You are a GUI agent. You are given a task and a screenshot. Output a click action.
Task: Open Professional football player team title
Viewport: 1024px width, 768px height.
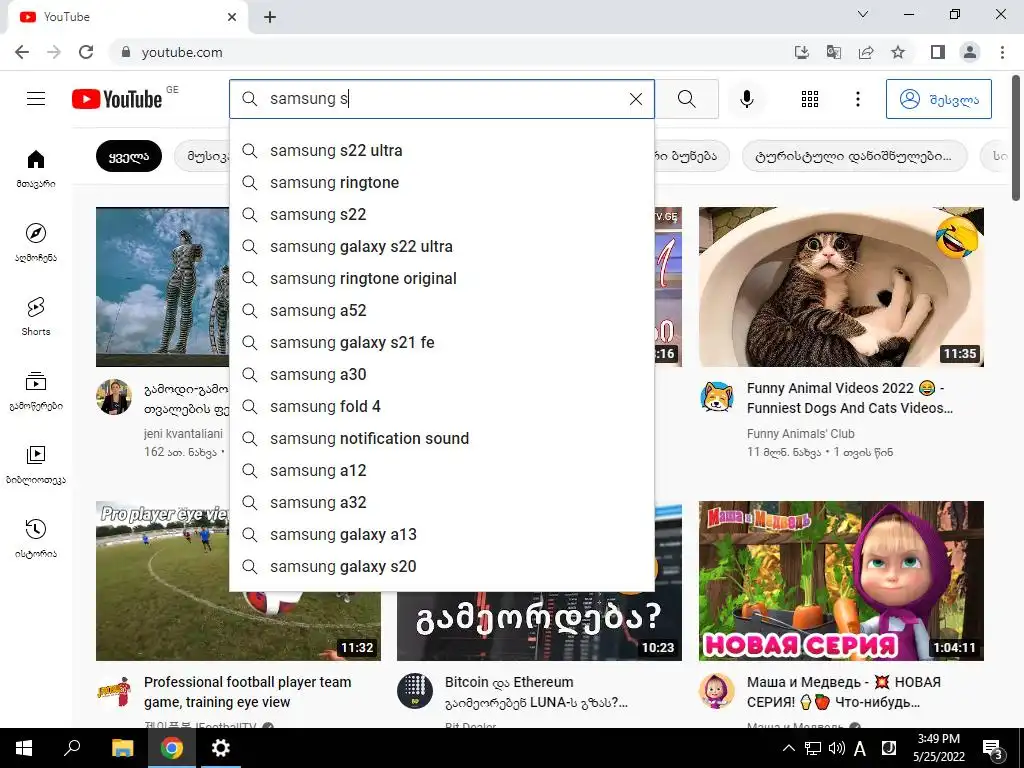tap(248, 692)
